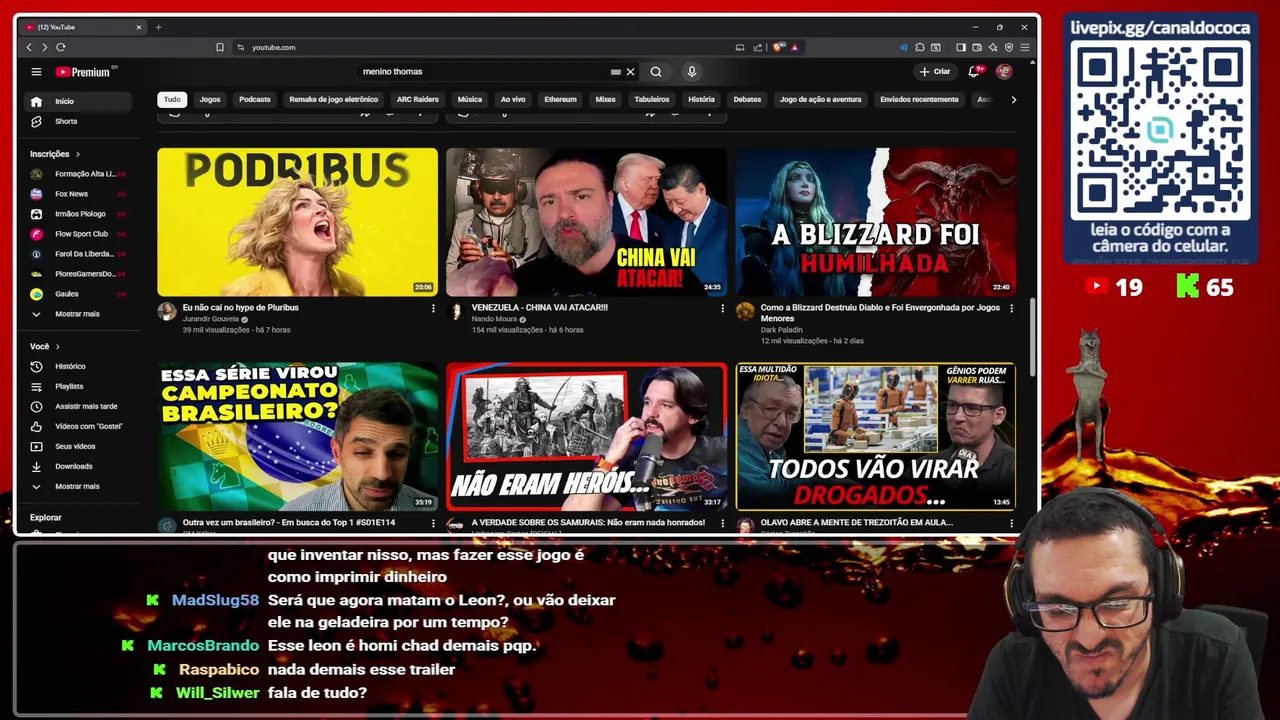Viewport: 1280px width, 720px height.
Task: Open options menu for Venezuela video
Action: (722, 309)
